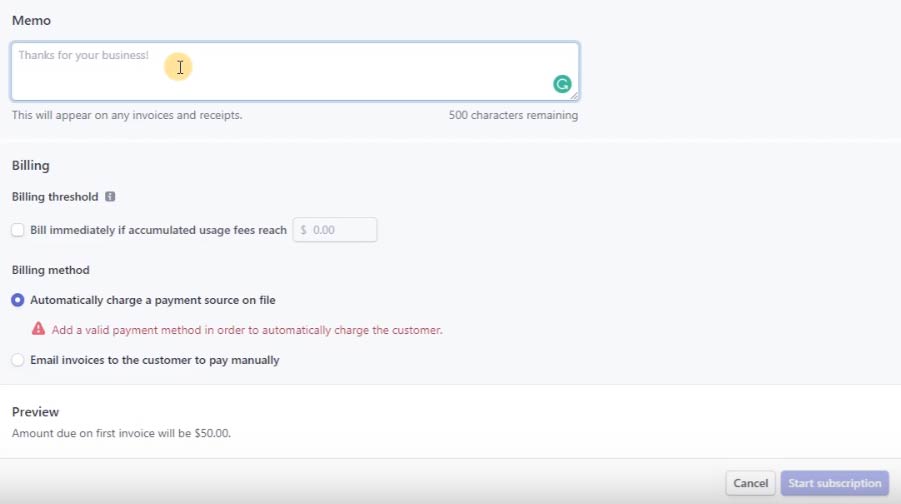Click the 'Preview' heading
This screenshot has height=504, width=901.
(x=36, y=412)
